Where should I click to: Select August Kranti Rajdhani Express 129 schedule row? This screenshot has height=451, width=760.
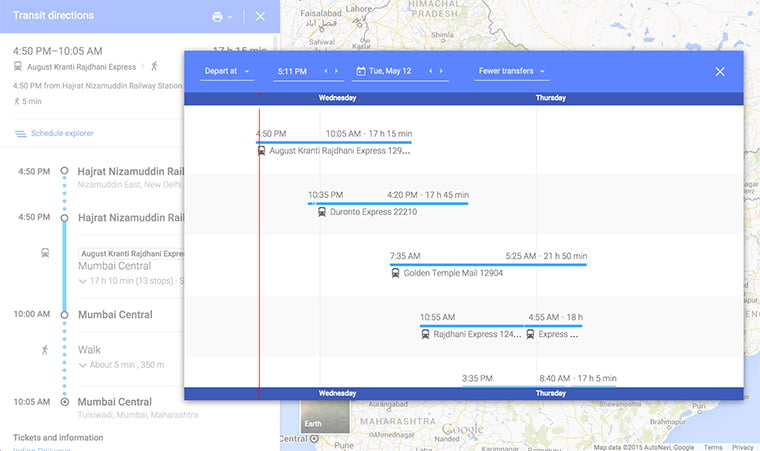[x=333, y=142]
